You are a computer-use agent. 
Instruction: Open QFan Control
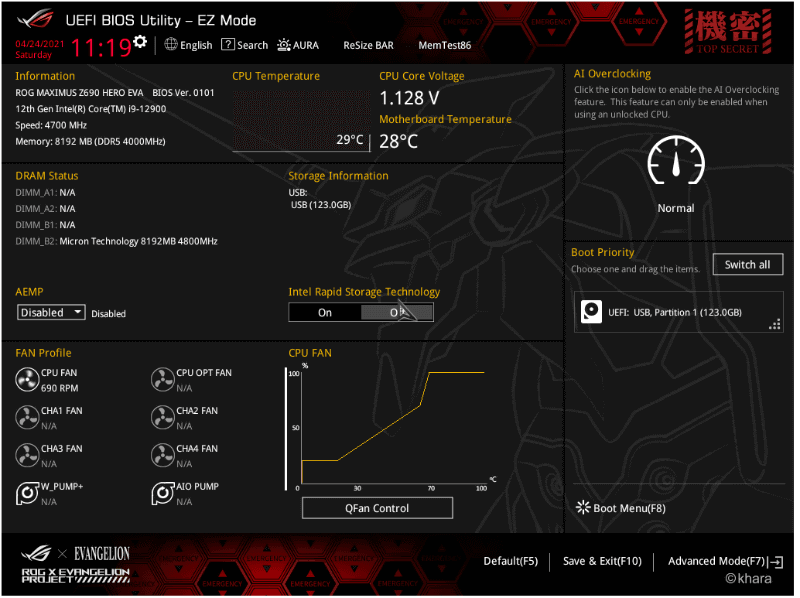click(x=379, y=509)
